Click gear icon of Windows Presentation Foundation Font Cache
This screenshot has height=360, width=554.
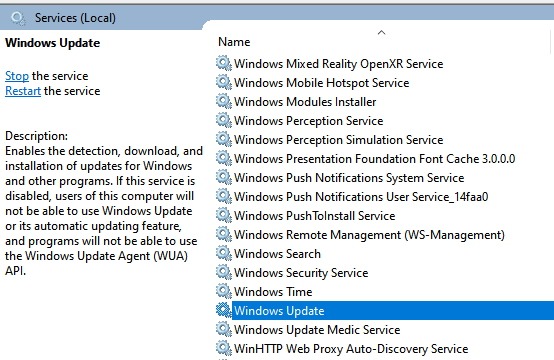click(x=224, y=159)
